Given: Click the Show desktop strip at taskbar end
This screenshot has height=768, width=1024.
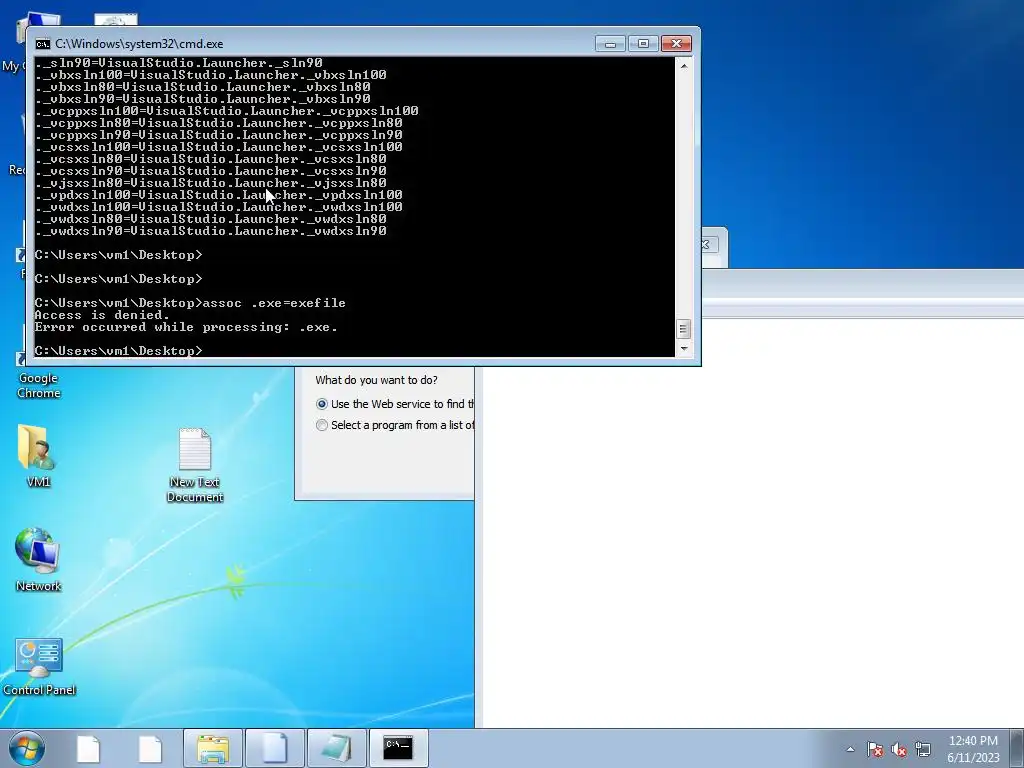Looking at the screenshot, I should pos(1017,748).
